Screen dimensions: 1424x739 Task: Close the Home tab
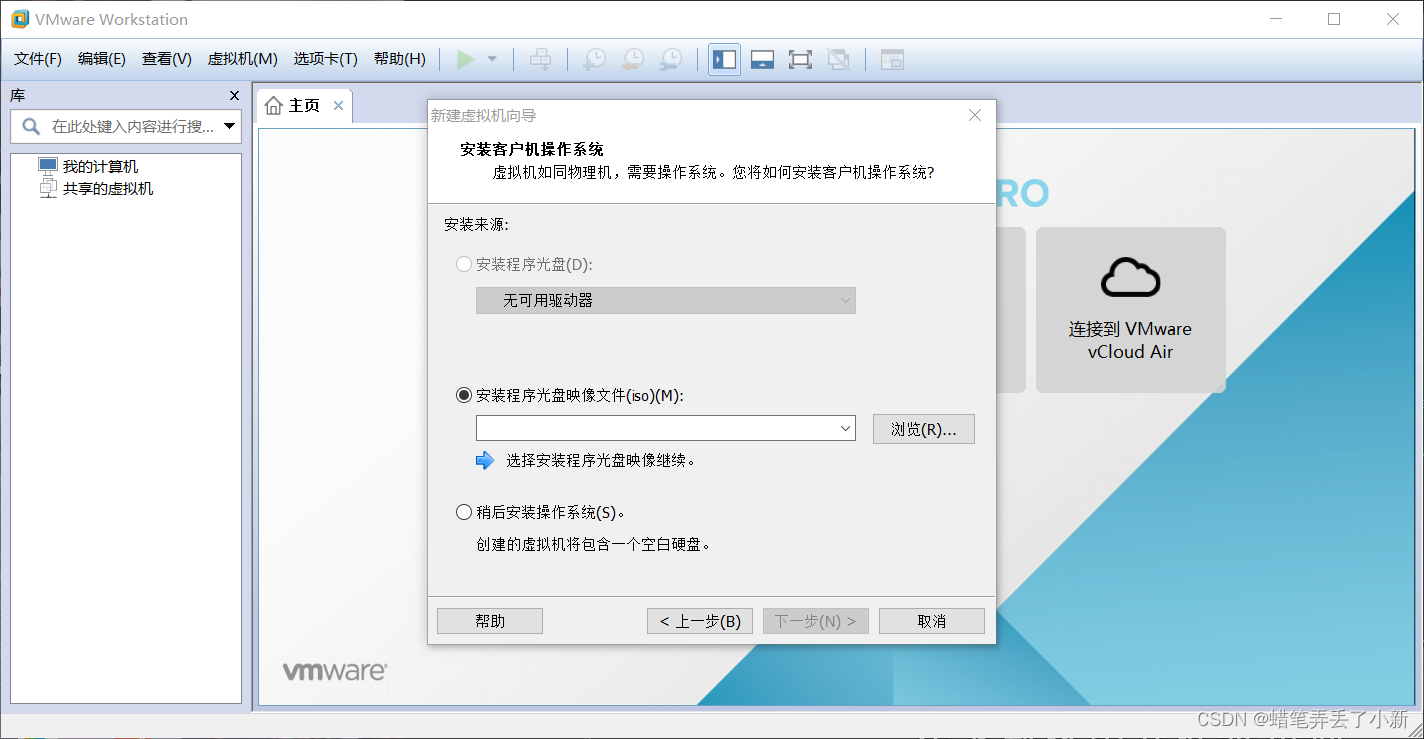coord(338,106)
